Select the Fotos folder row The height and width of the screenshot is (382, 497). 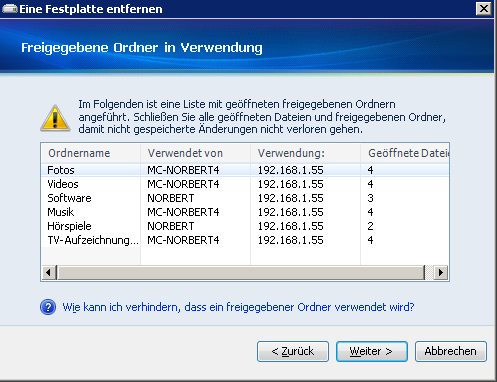click(x=245, y=170)
